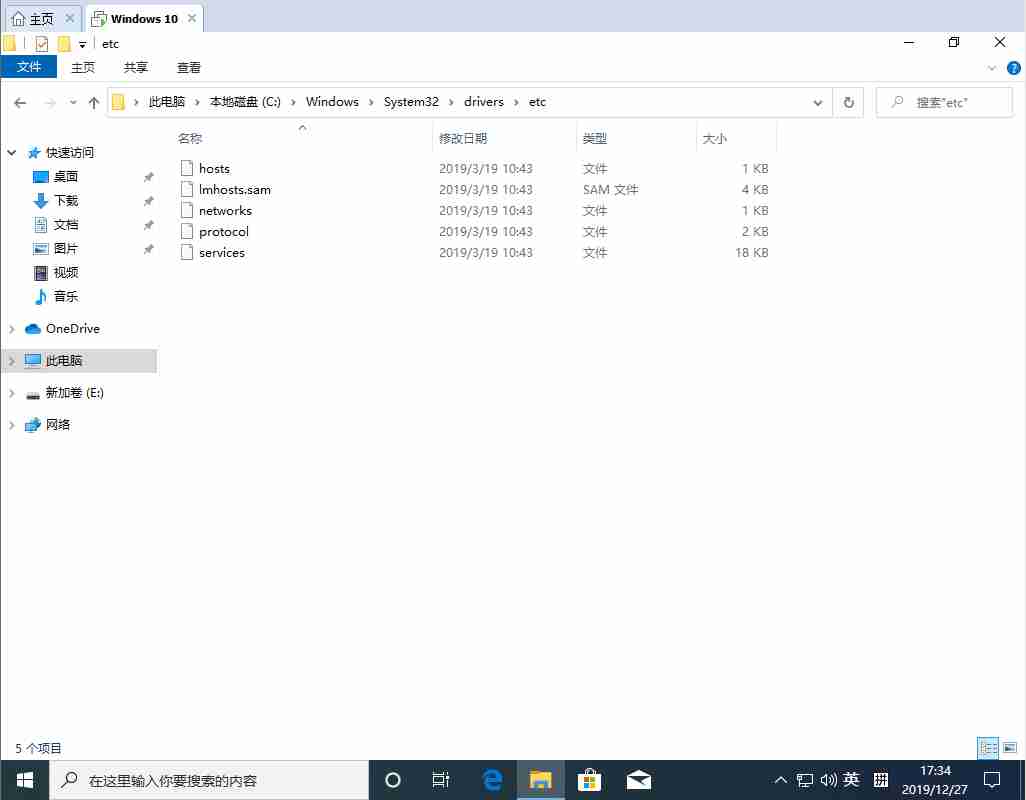Launch Microsoft Store from the taskbar

pyautogui.click(x=589, y=780)
